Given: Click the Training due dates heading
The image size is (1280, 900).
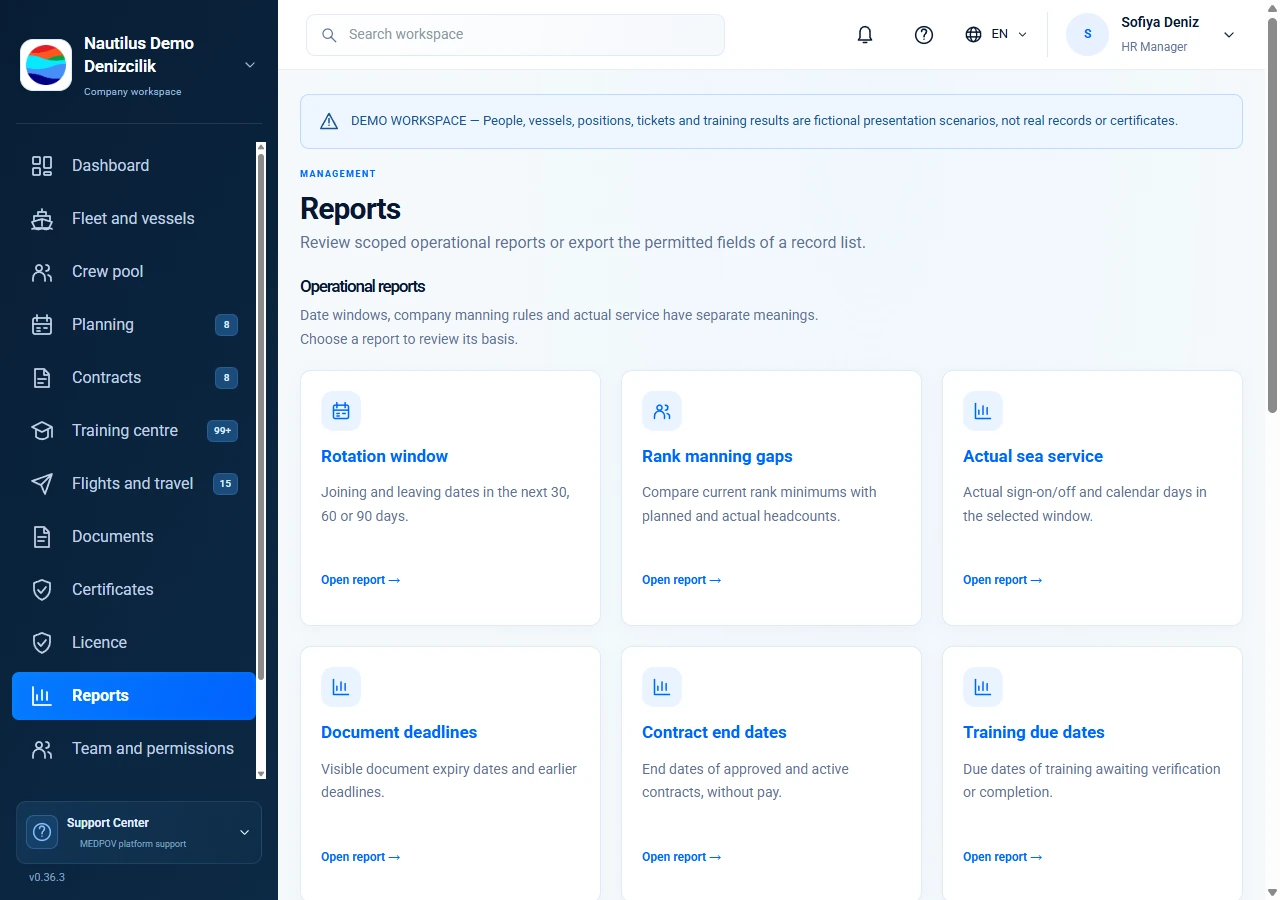Looking at the screenshot, I should [x=1033, y=732].
